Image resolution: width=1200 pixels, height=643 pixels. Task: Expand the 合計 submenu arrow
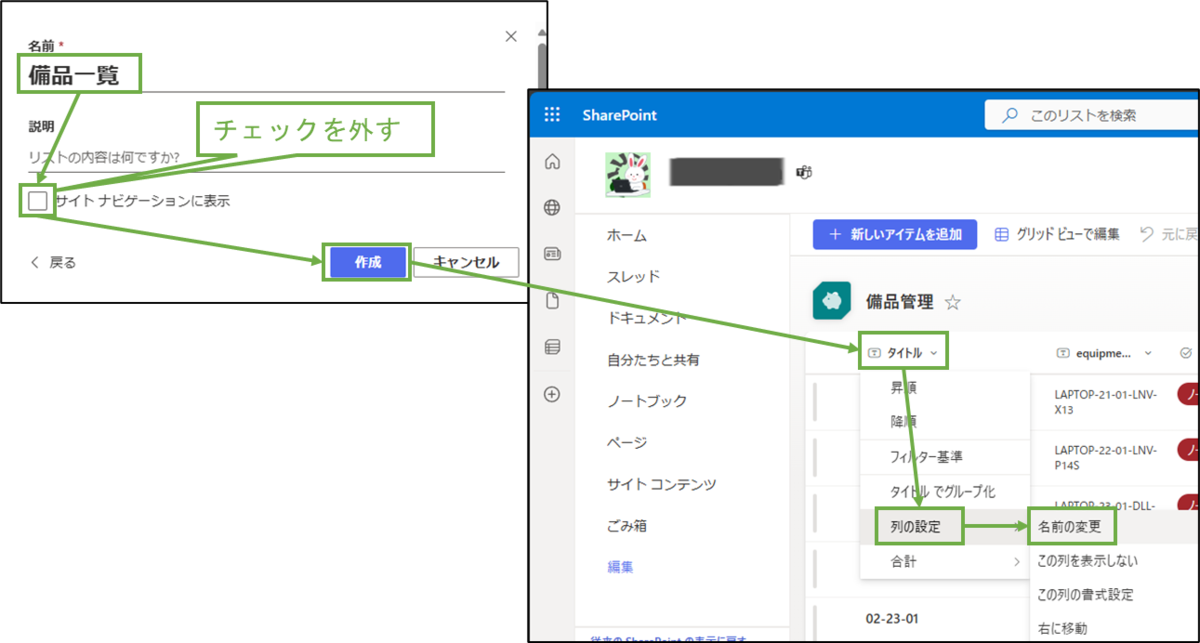coord(1017,563)
